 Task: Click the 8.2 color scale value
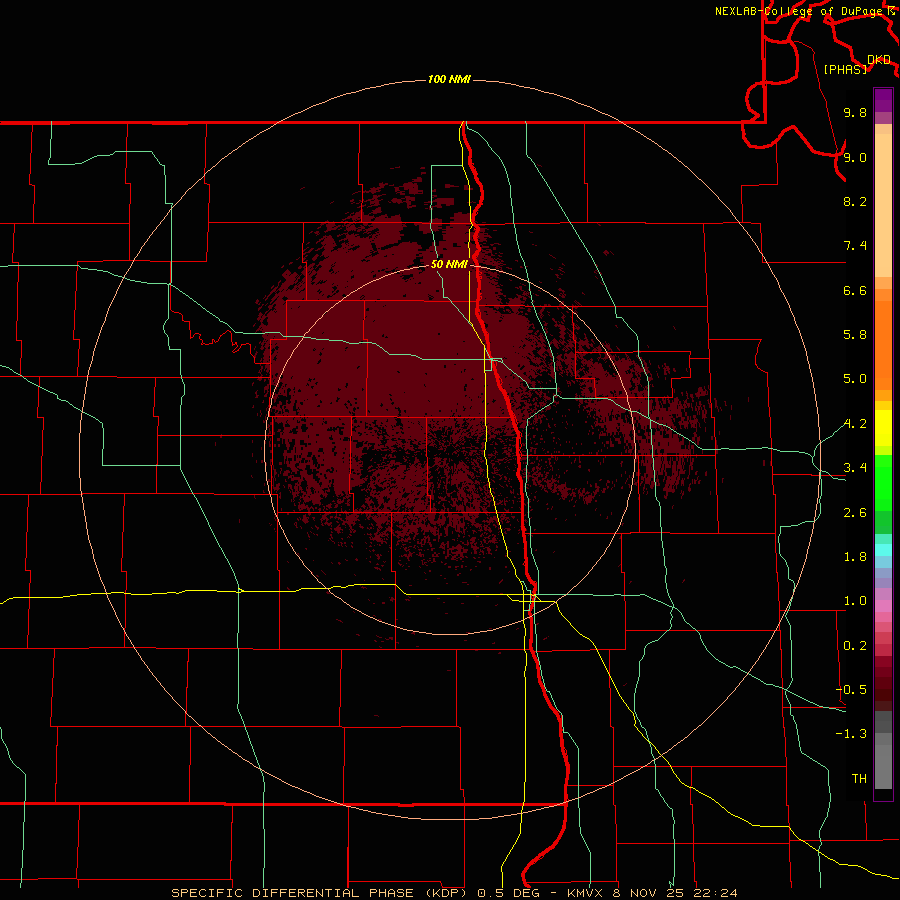[855, 201]
